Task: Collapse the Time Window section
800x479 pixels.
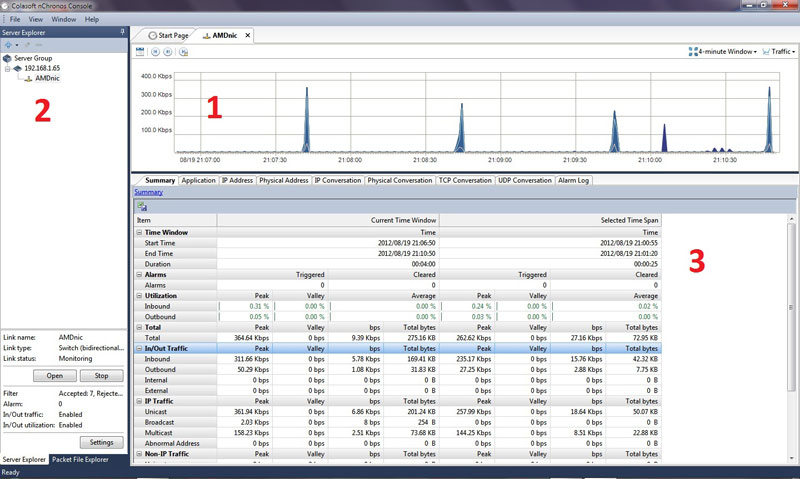Action: tap(139, 233)
